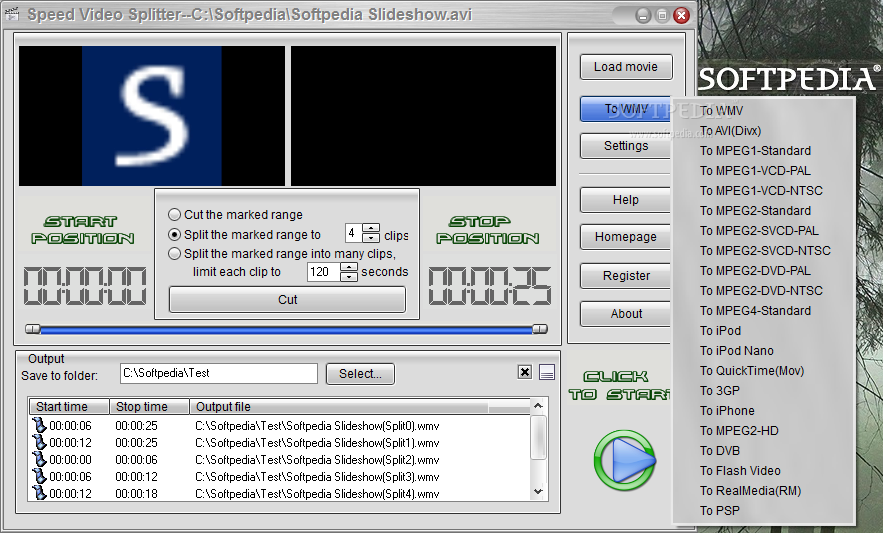Click the stop position slider handle
The image size is (883, 533).
pos(539,328)
